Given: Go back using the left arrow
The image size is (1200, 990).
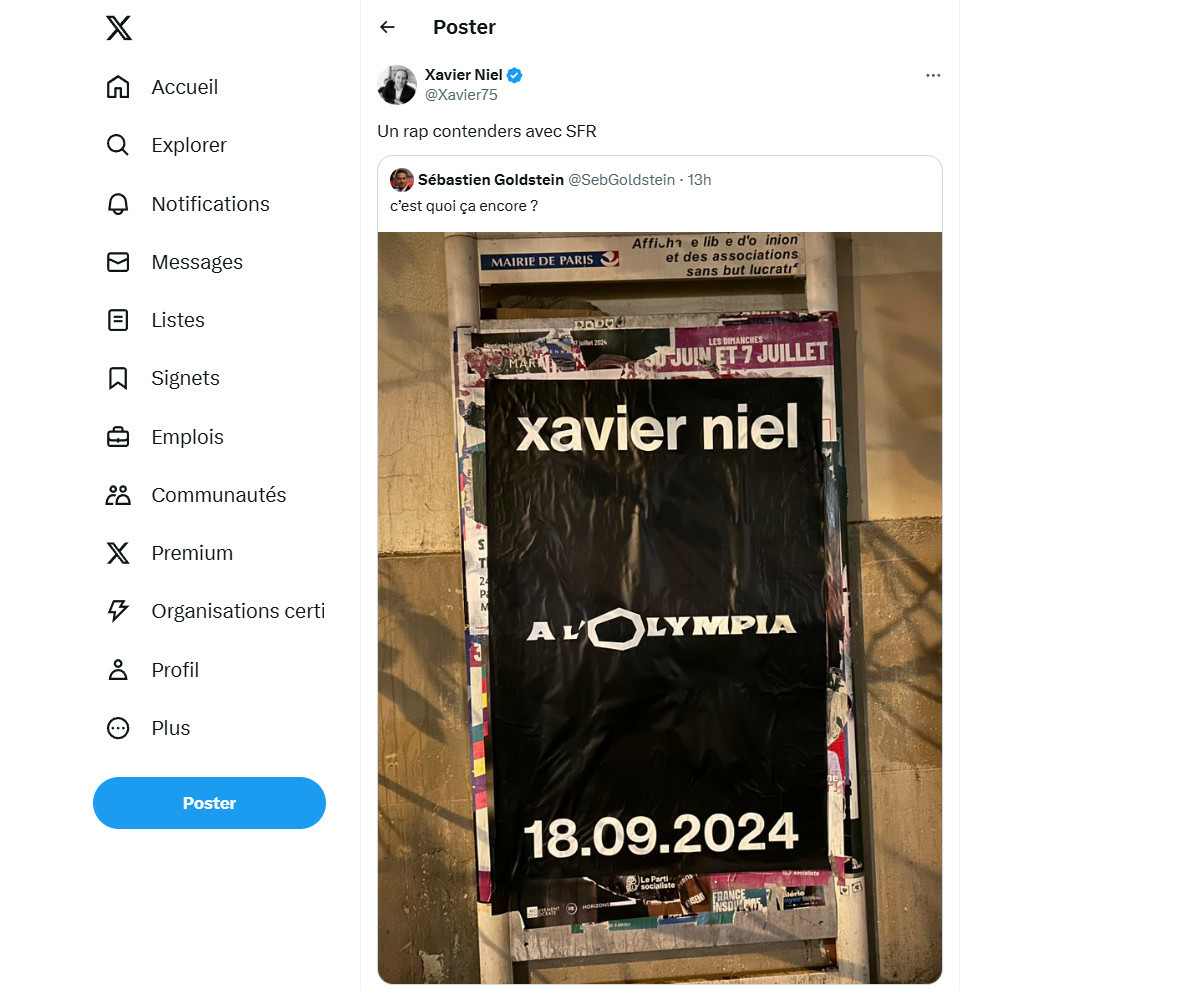Looking at the screenshot, I should click(388, 27).
